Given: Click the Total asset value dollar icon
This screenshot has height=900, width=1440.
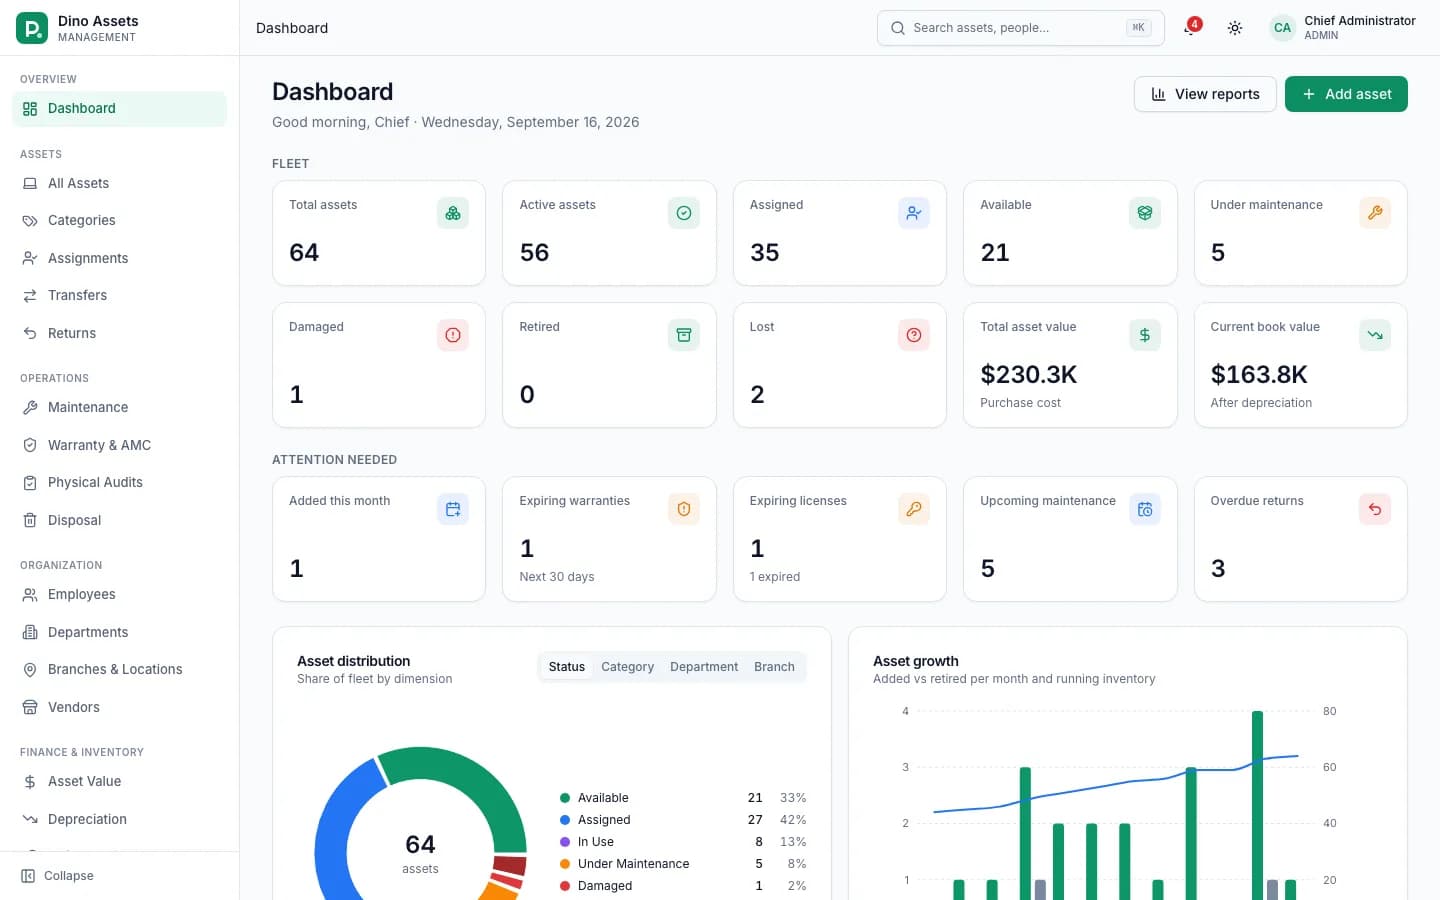Looking at the screenshot, I should pos(1145,335).
